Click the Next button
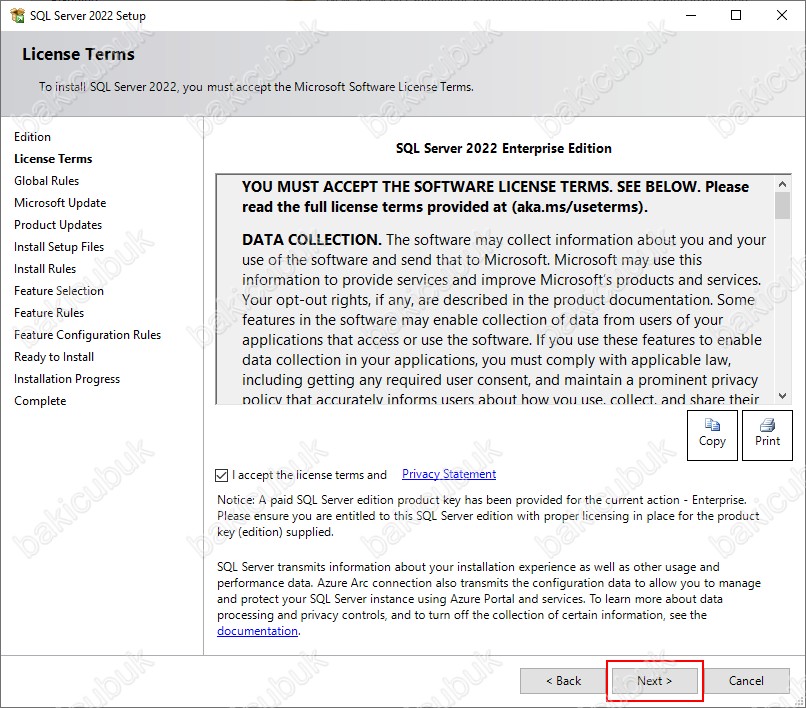The width and height of the screenshot is (806, 708). pyautogui.click(x=654, y=681)
